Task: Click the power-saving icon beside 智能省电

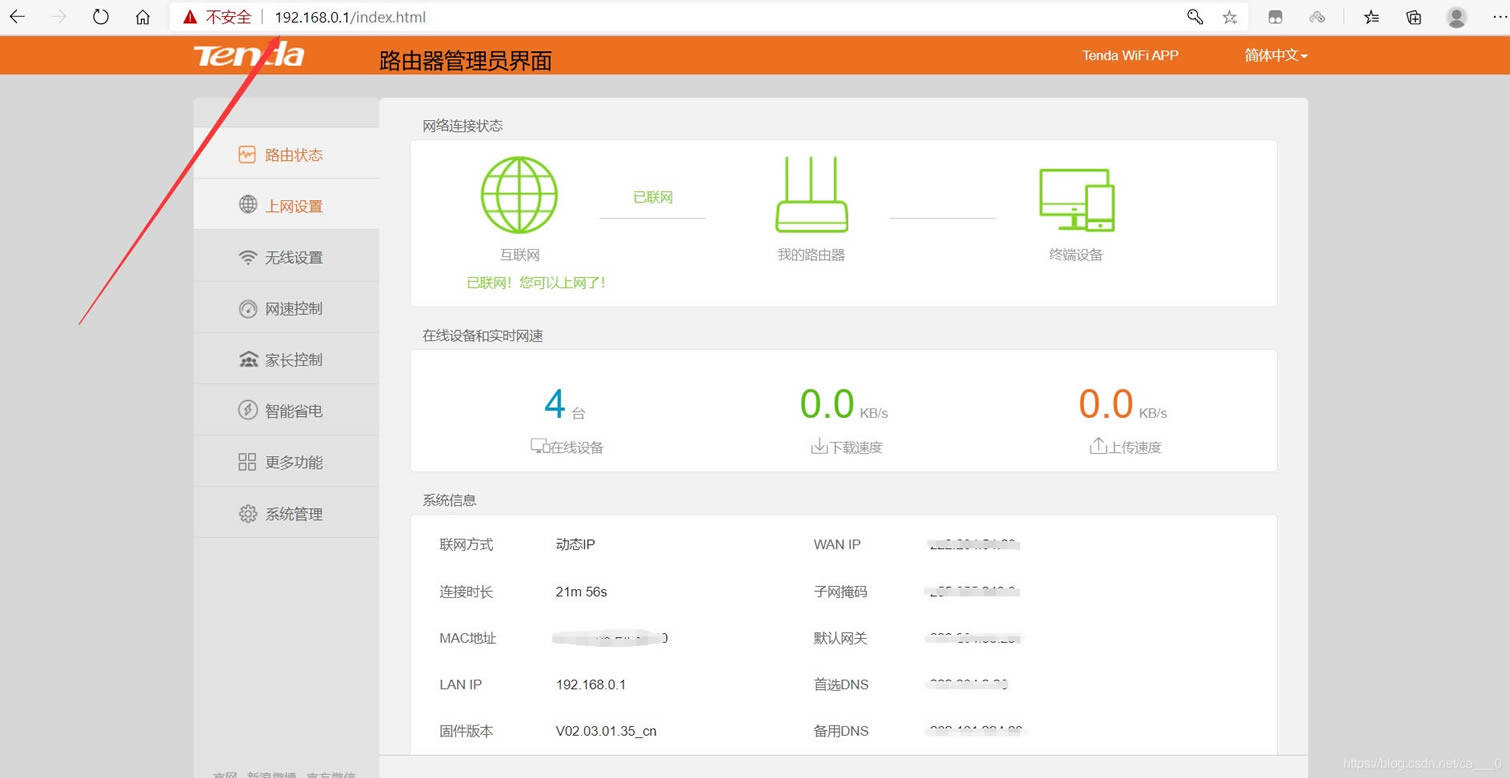Action: point(248,410)
